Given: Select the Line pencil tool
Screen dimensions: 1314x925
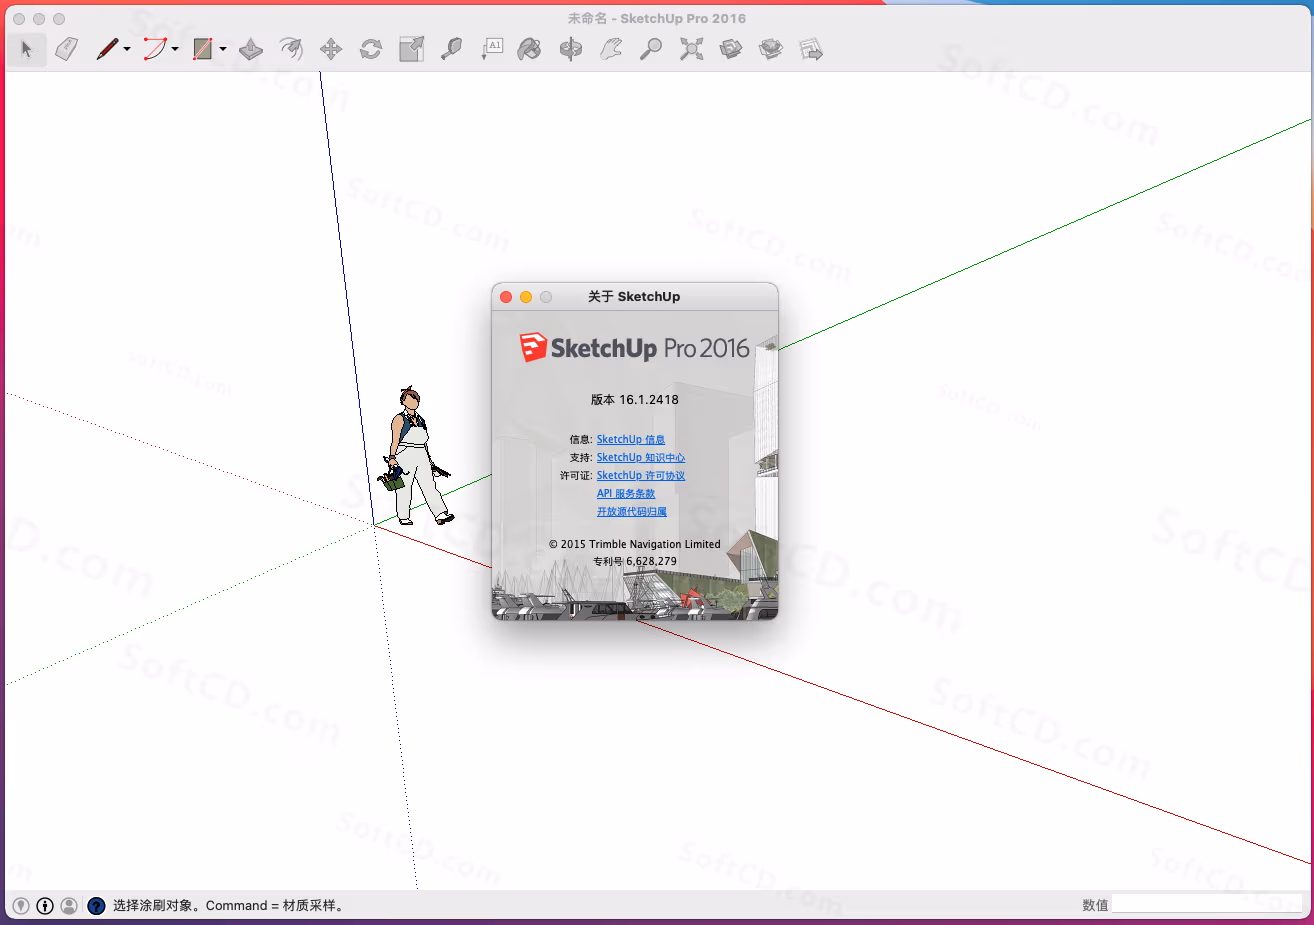Looking at the screenshot, I should pyautogui.click(x=107, y=49).
